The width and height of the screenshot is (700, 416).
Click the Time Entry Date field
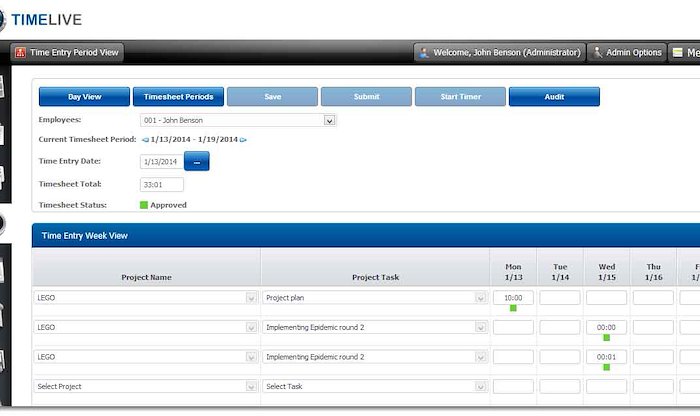tap(161, 162)
